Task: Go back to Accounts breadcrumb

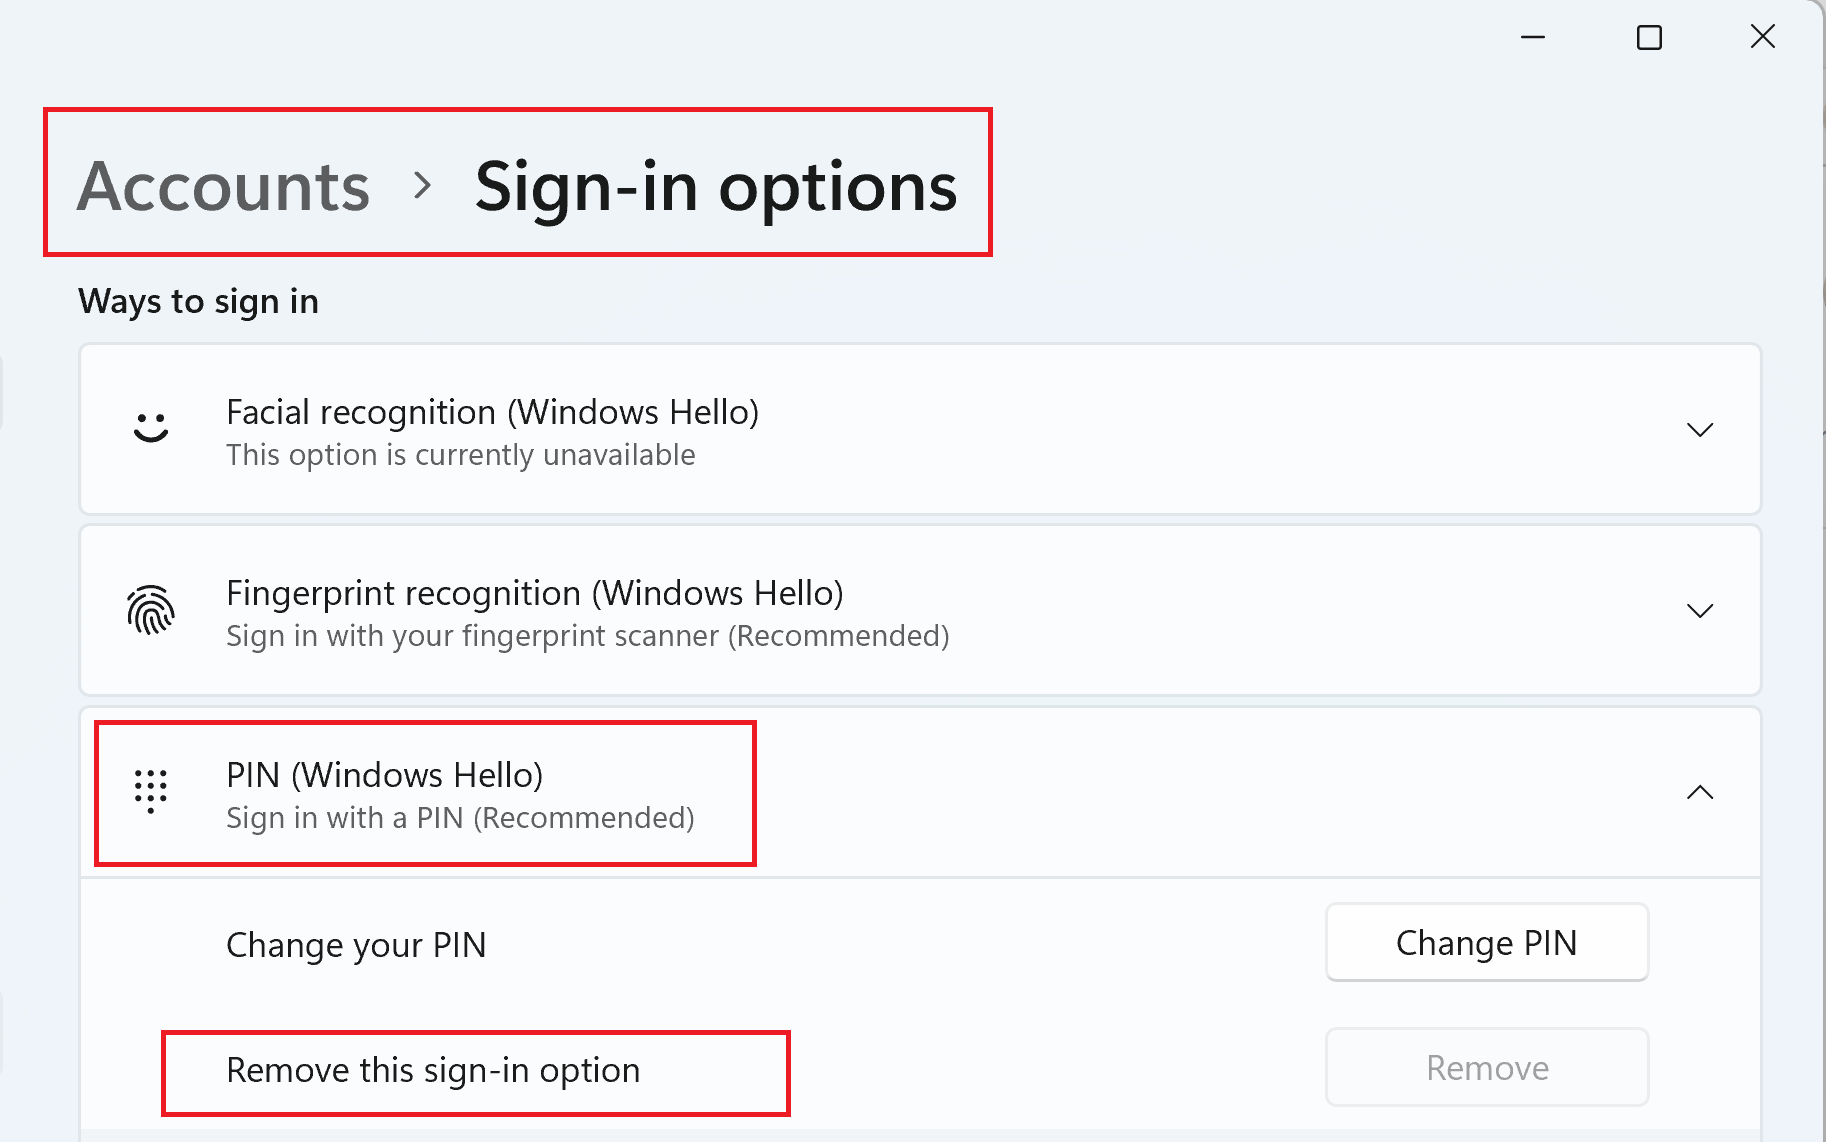Action: pyautogui.click(x=224, y=186)
